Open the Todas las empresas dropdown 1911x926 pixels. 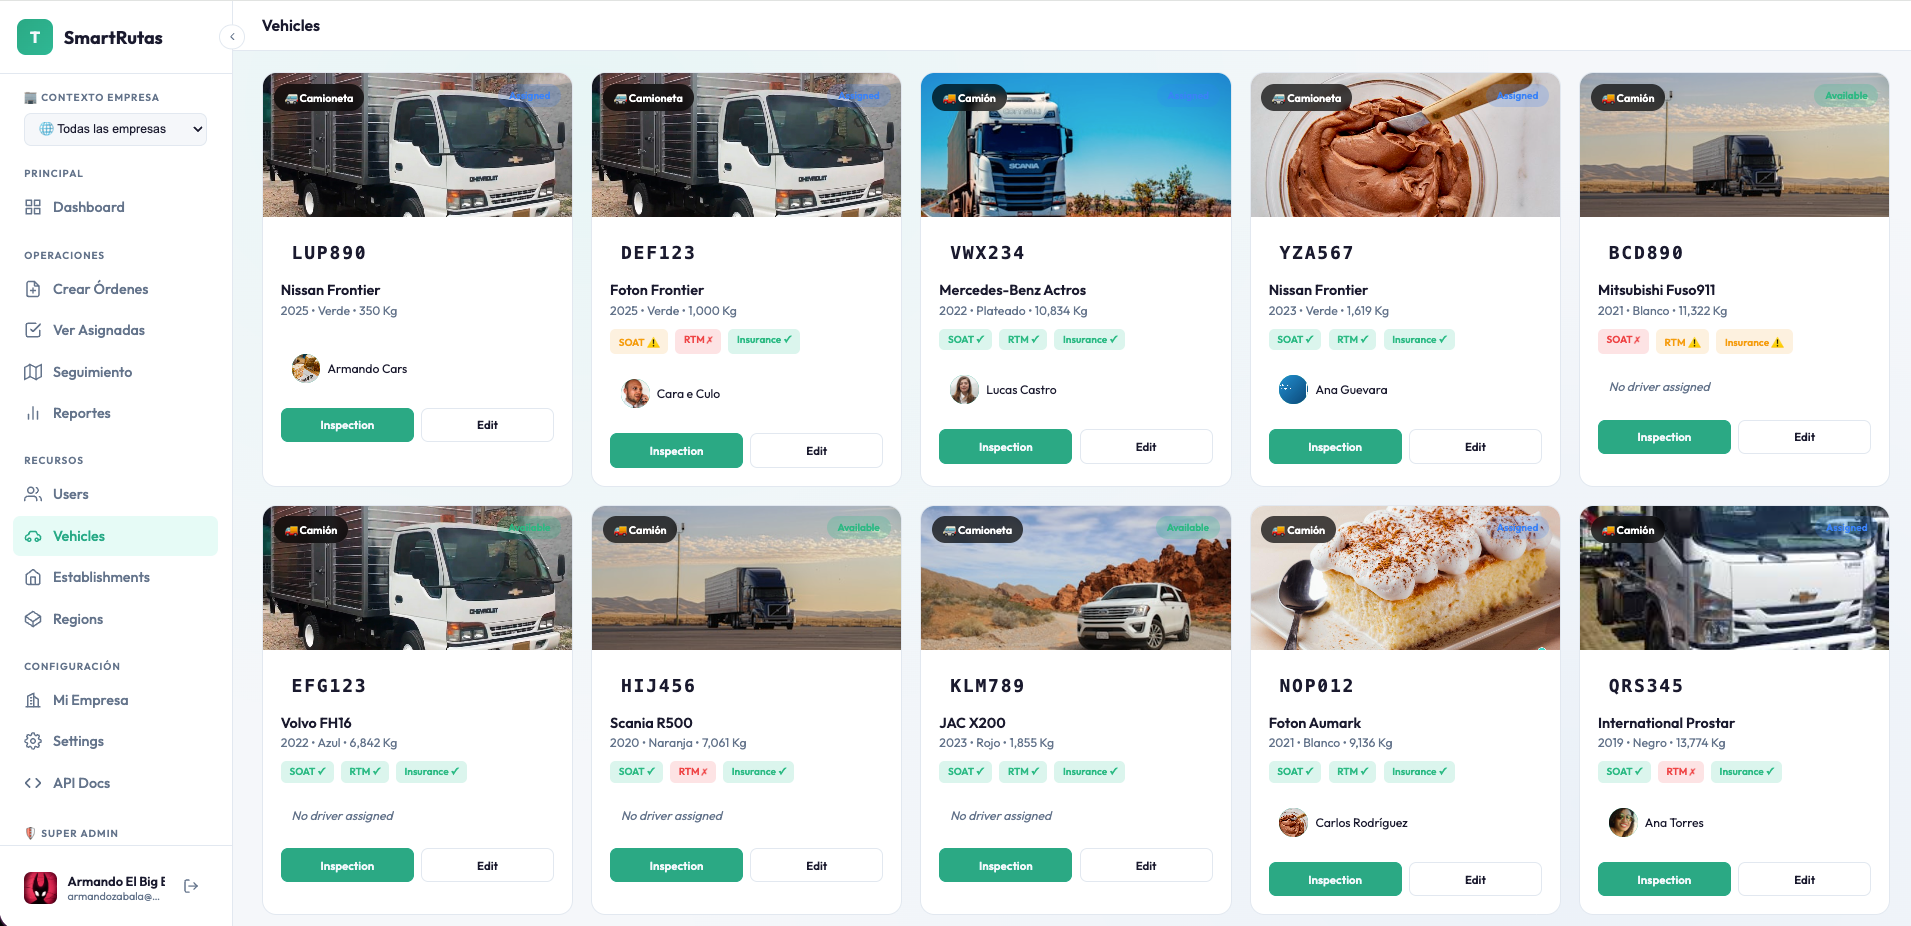pyautogui.click(x=115, y=129)
